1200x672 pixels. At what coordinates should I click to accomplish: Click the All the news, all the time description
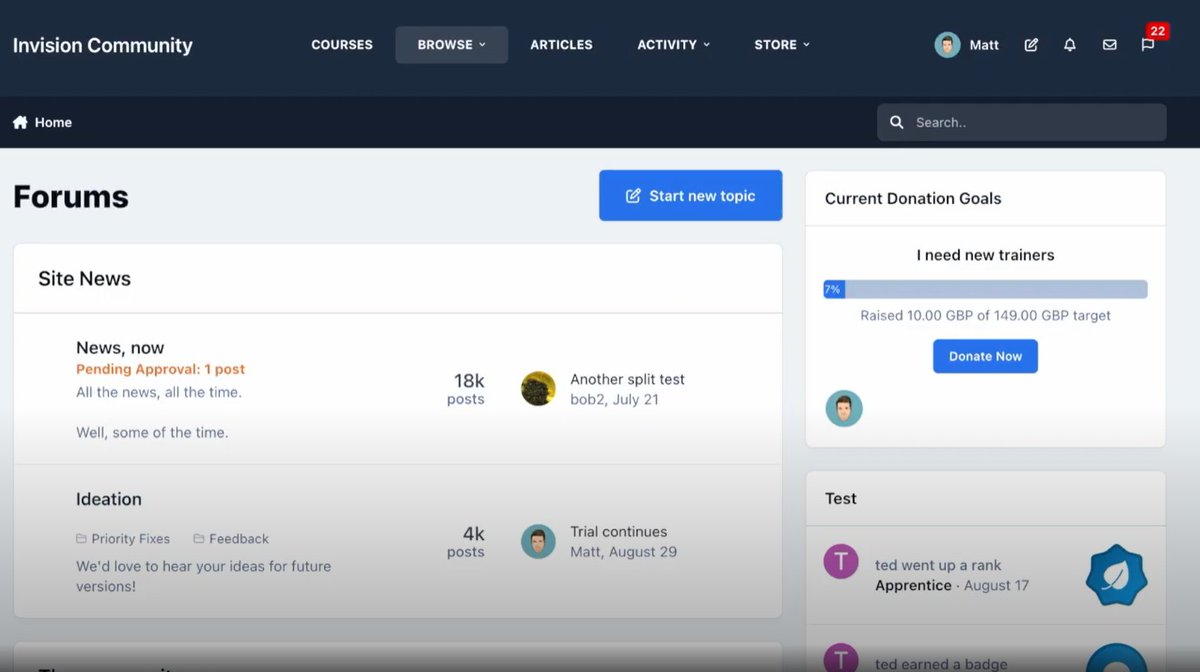[159, 392]
